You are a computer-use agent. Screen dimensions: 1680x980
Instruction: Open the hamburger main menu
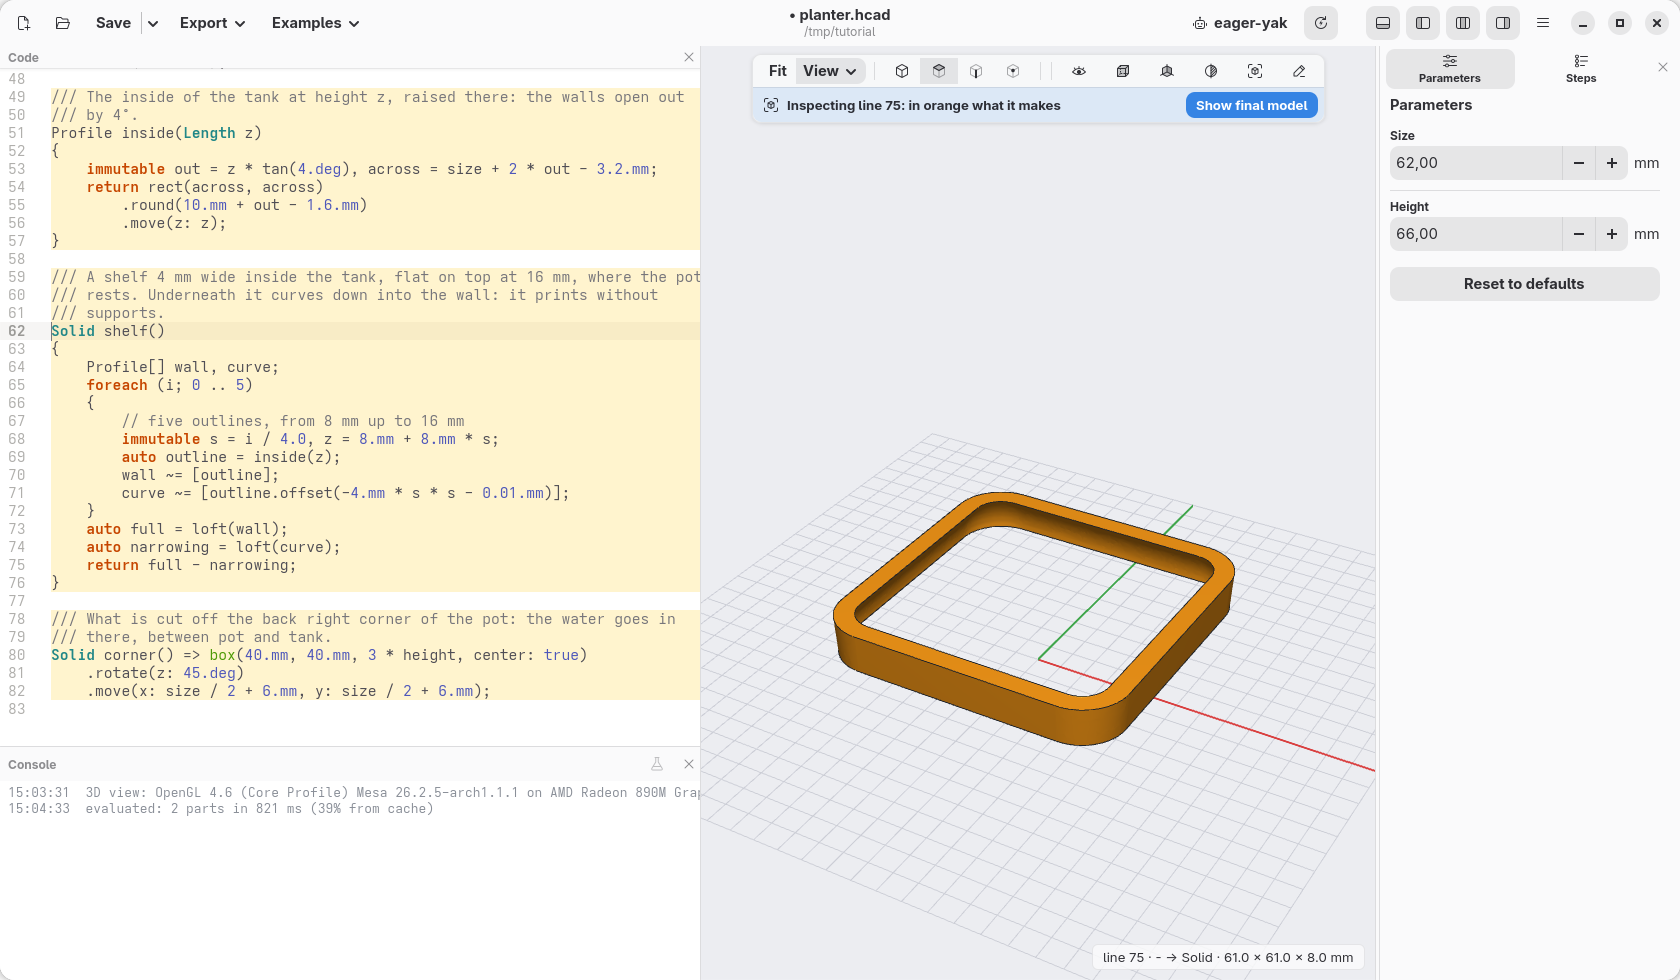[1543, 23]
